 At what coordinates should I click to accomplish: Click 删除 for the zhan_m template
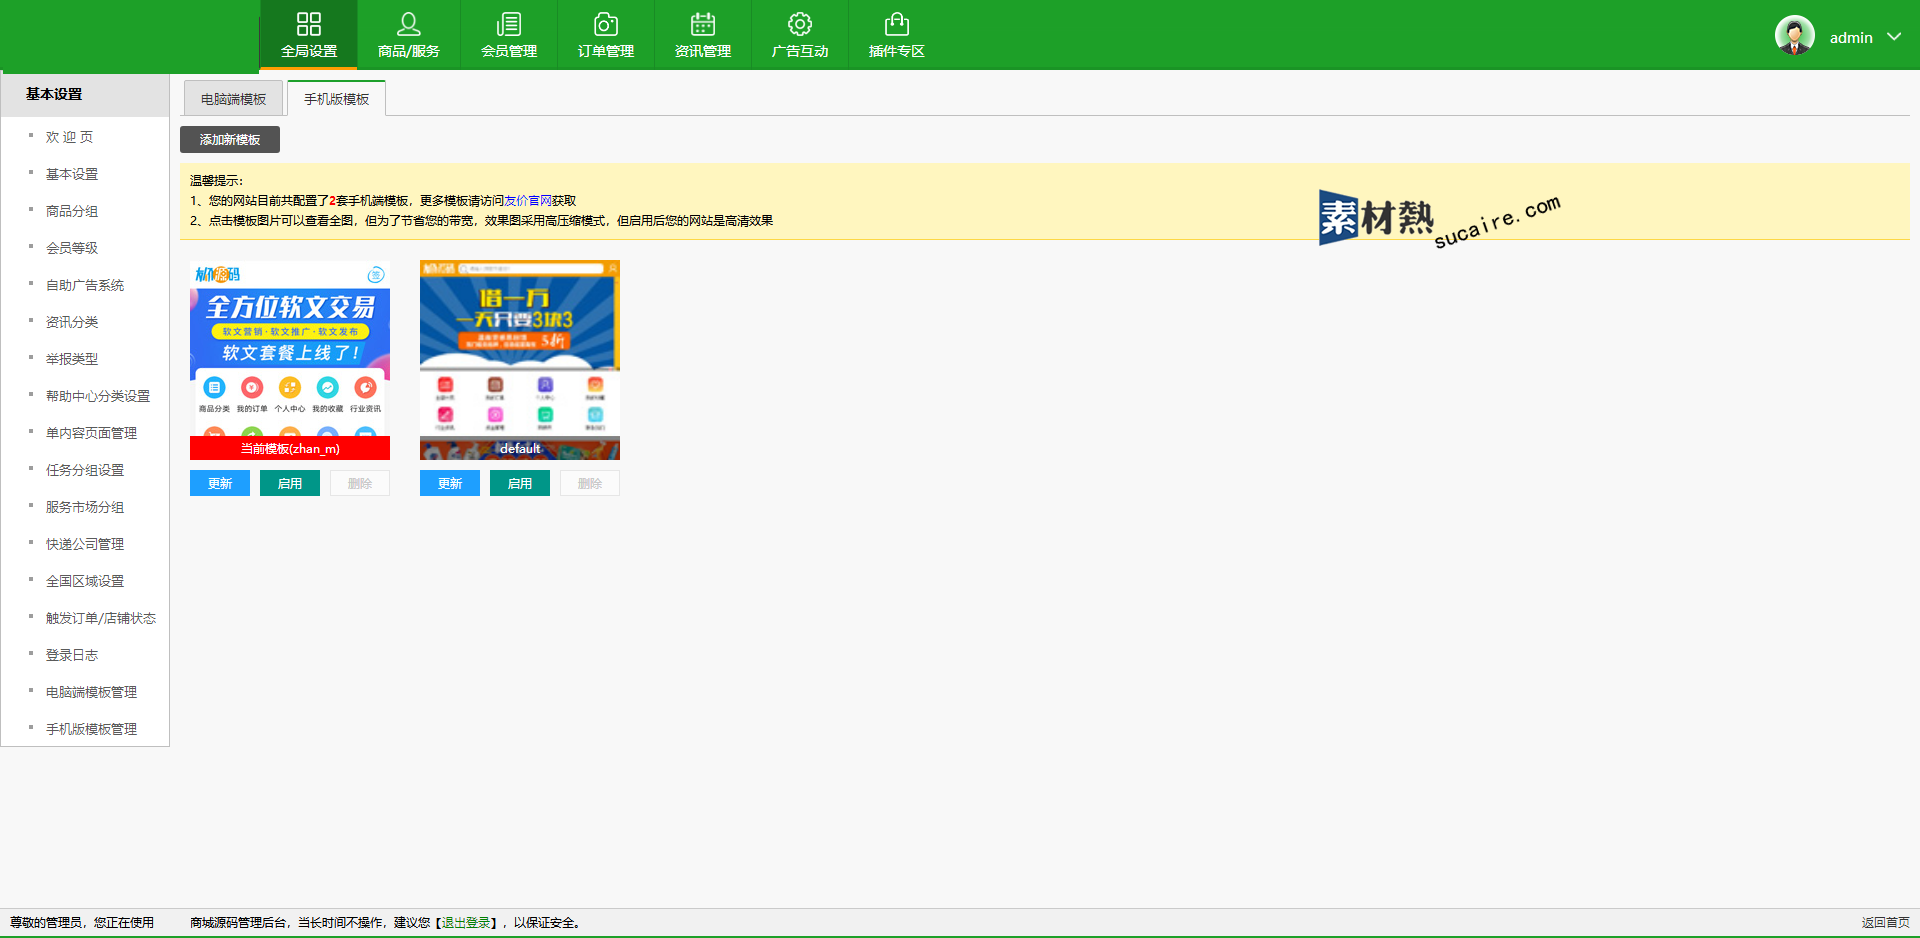coord(360,483)
